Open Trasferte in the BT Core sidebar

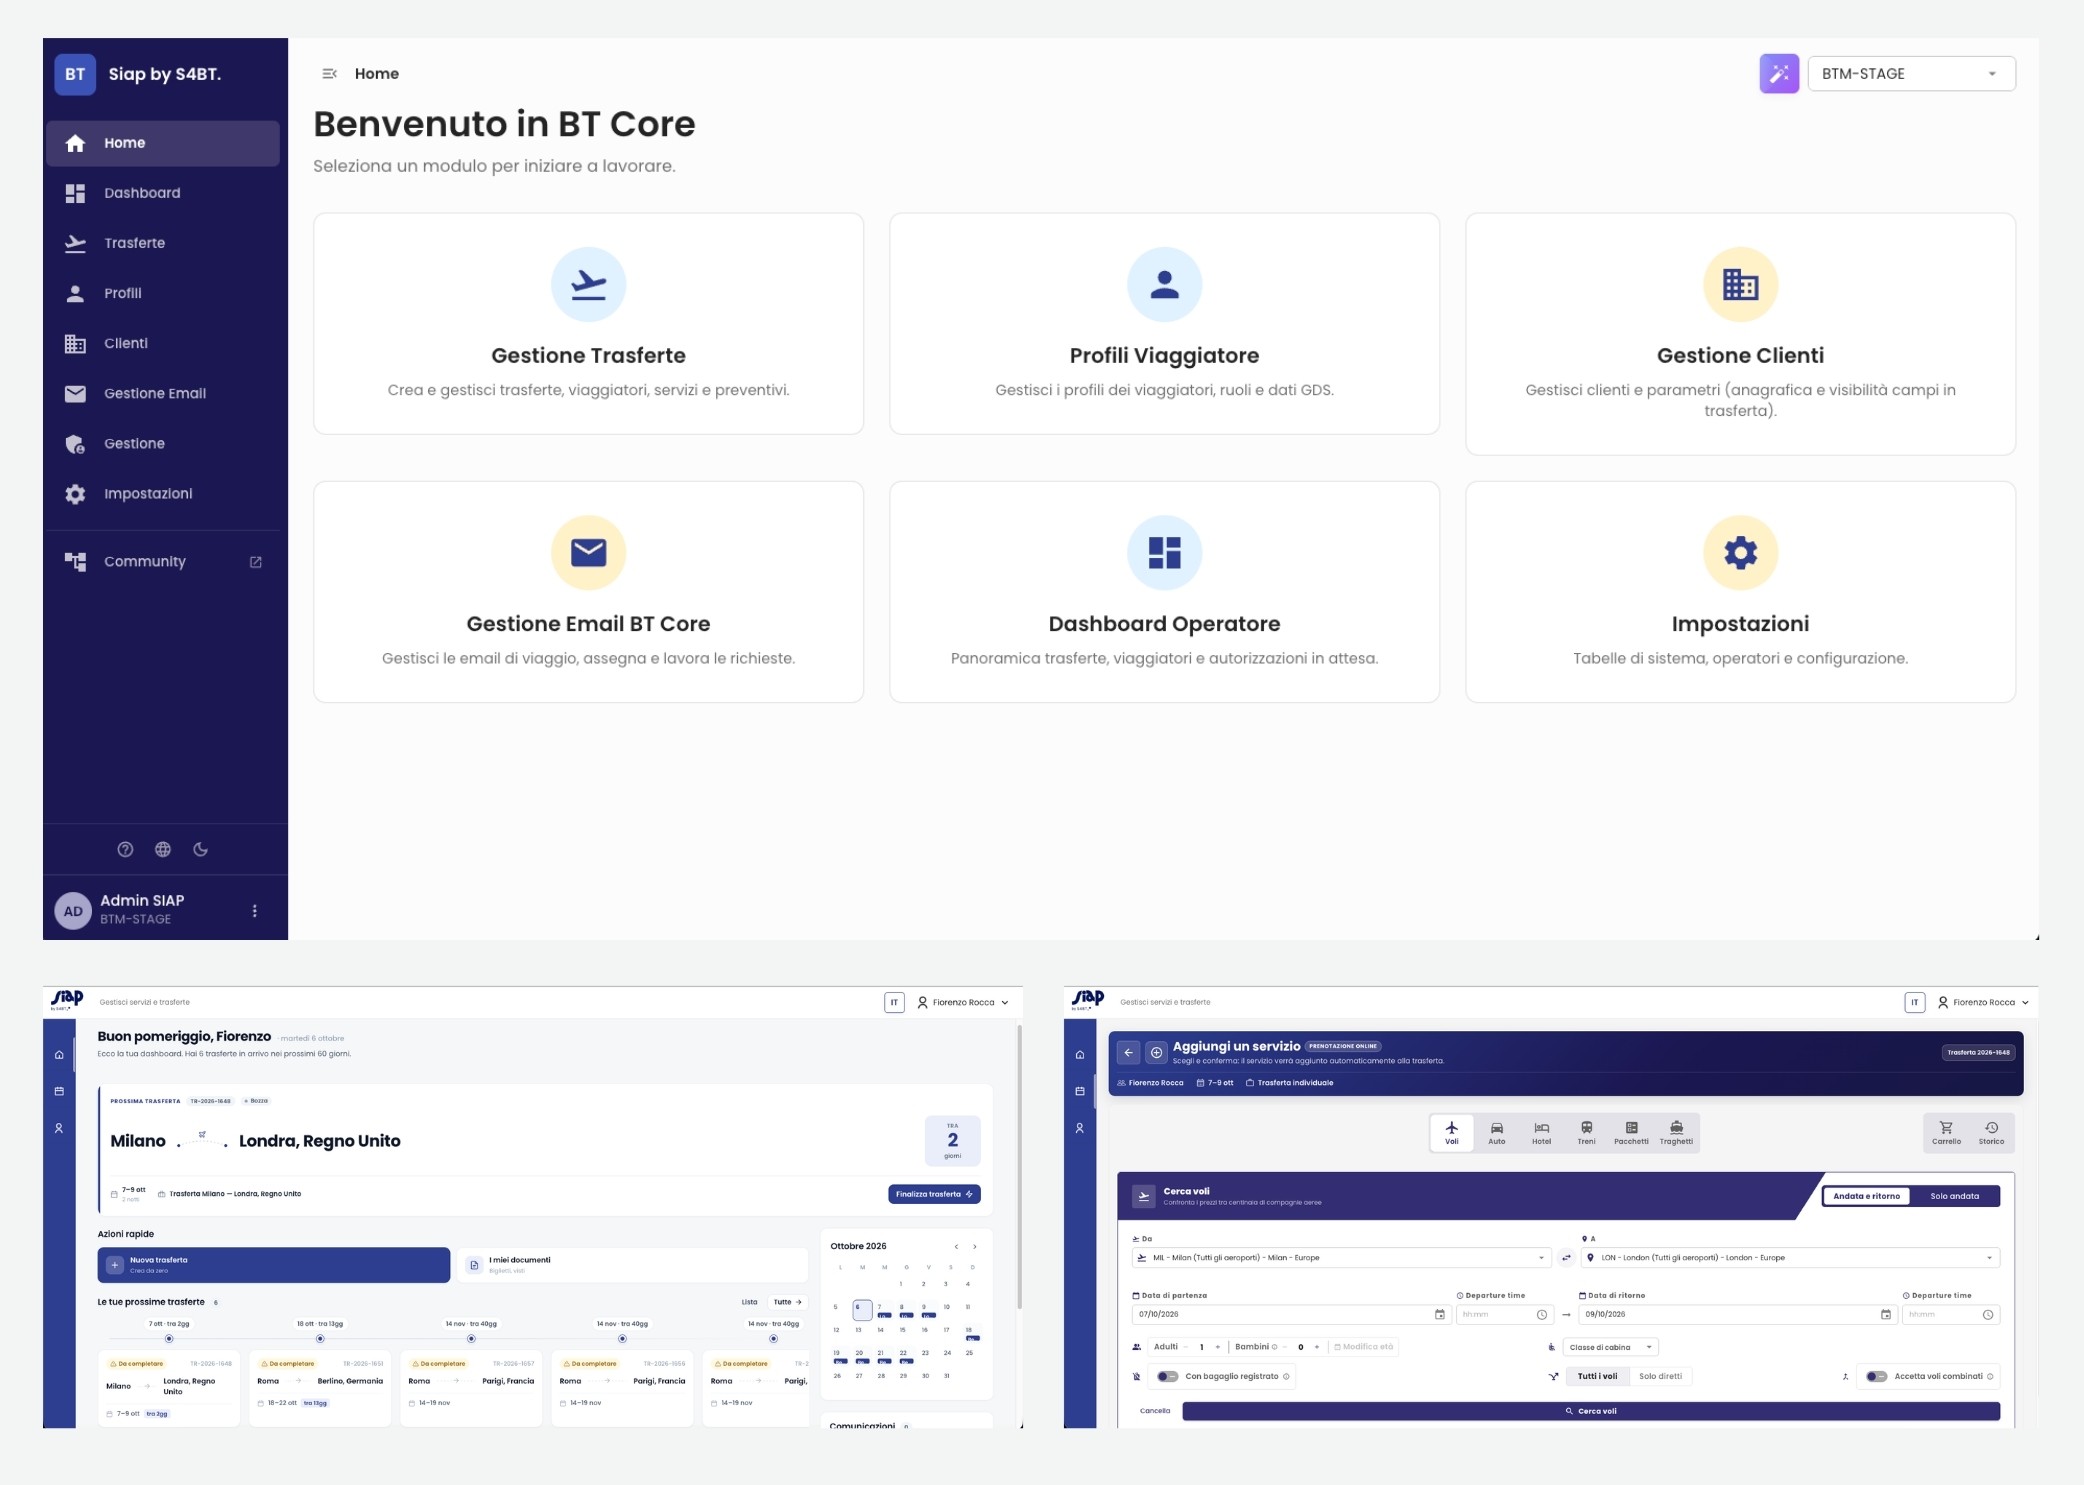163,243
